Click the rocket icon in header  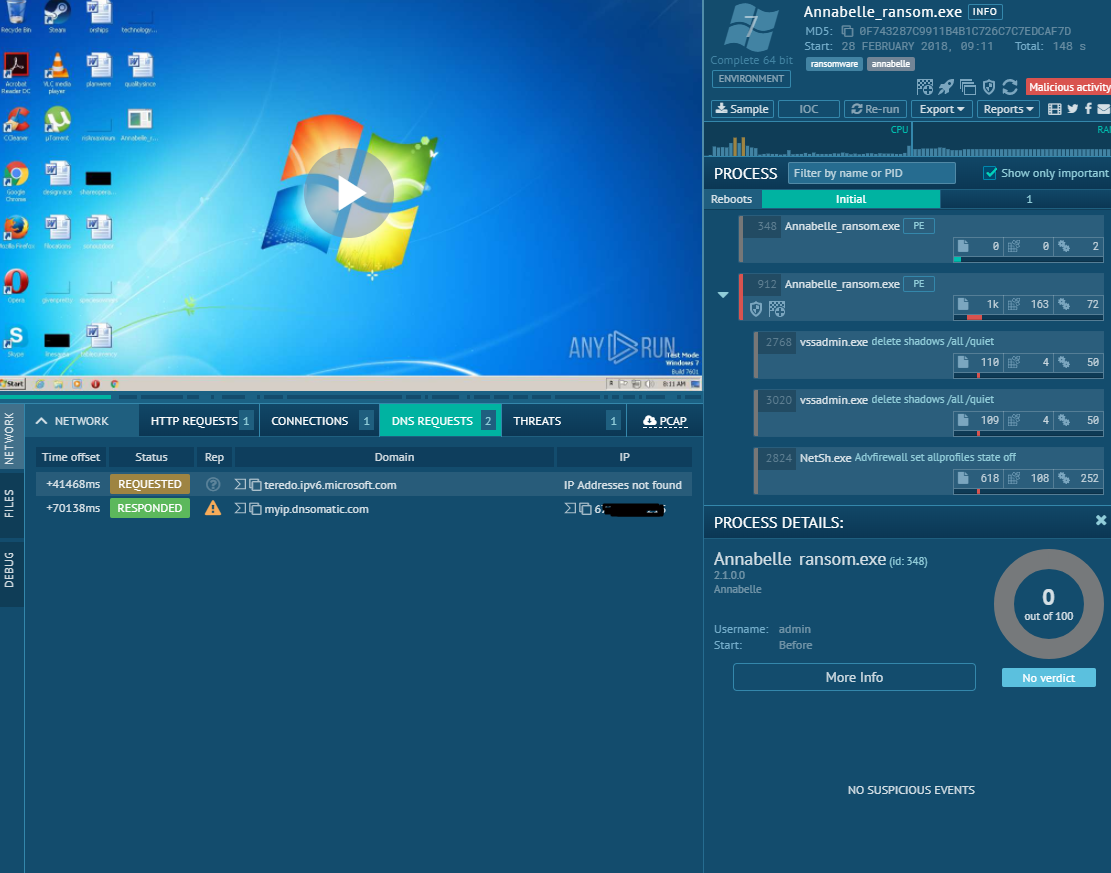click(946, 87)
